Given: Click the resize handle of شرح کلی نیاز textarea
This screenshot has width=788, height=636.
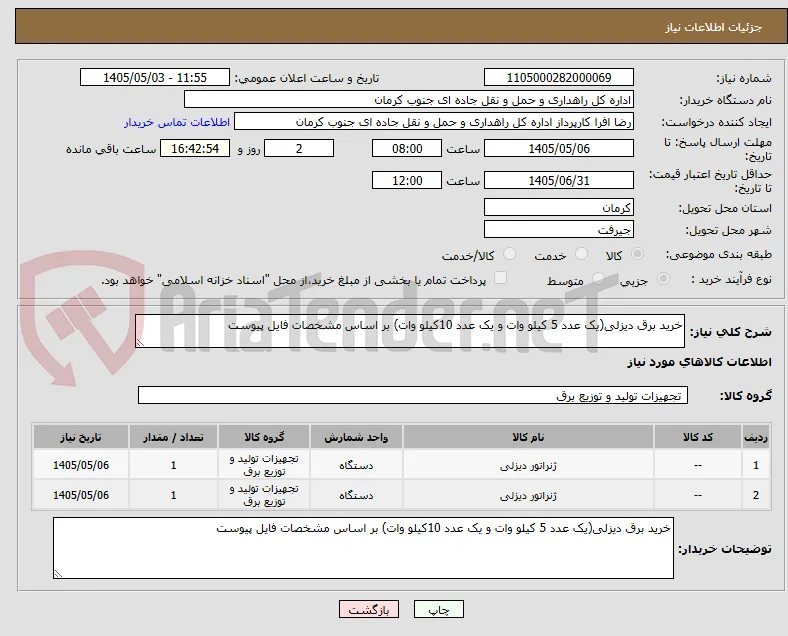Looking at the screenshot, I should pos(140,343).
